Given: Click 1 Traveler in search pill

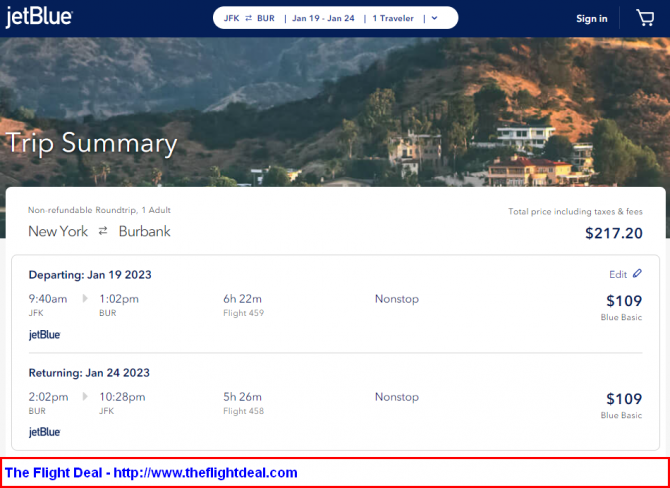Looking at the screenshot, I should click(393, 18).
